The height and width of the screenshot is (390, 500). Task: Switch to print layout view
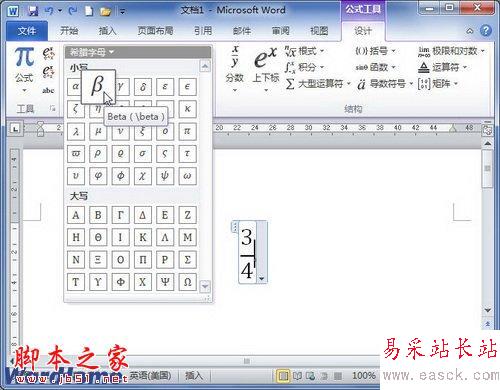coord(283,376)
